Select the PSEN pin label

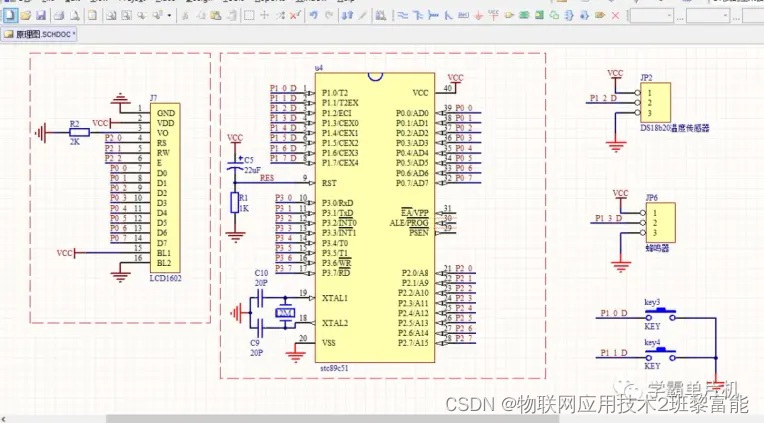click(419, 233)
